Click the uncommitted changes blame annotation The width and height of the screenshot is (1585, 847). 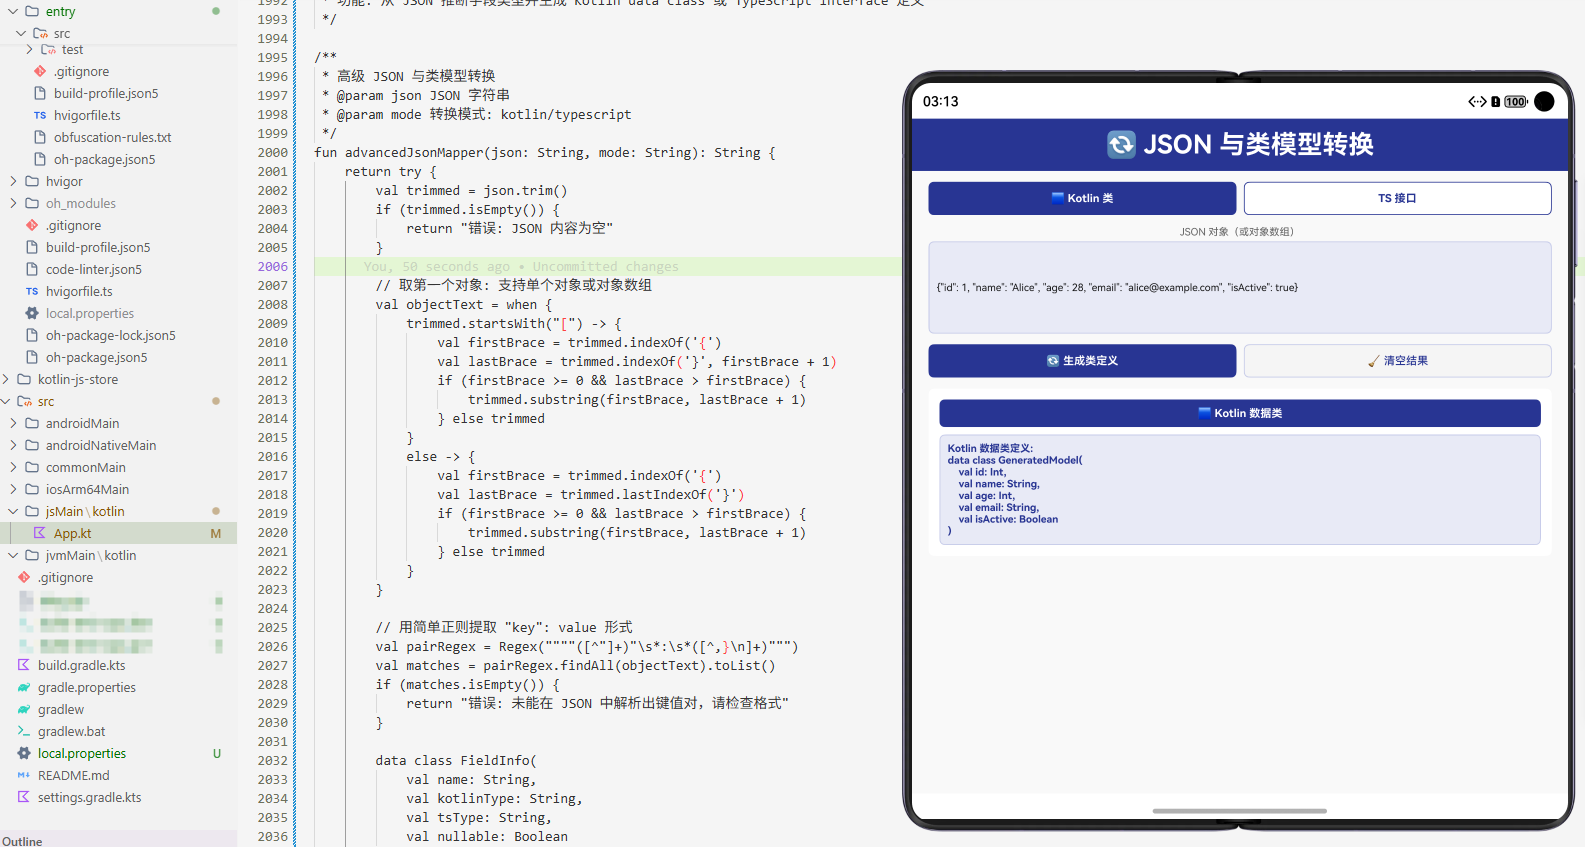pyautogui.click(x=521, y=267)
